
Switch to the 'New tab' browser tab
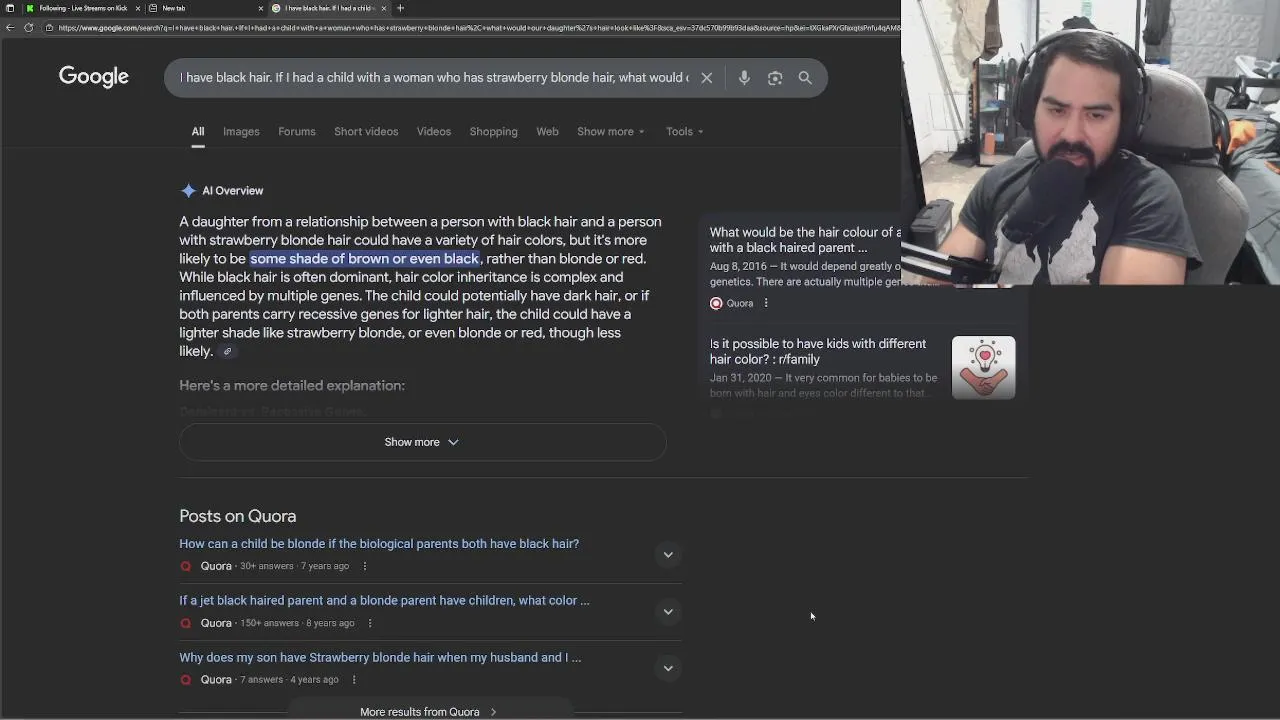click(x=205, y=8)
